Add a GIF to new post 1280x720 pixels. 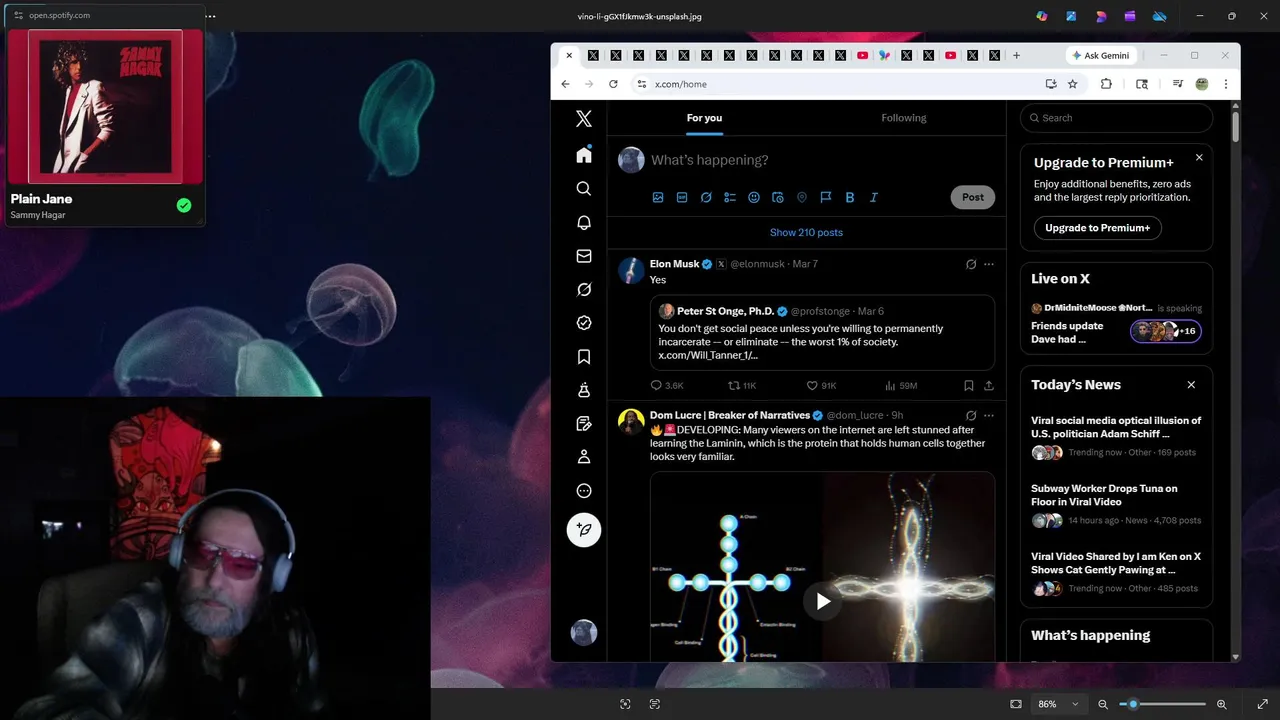[682, 198]
